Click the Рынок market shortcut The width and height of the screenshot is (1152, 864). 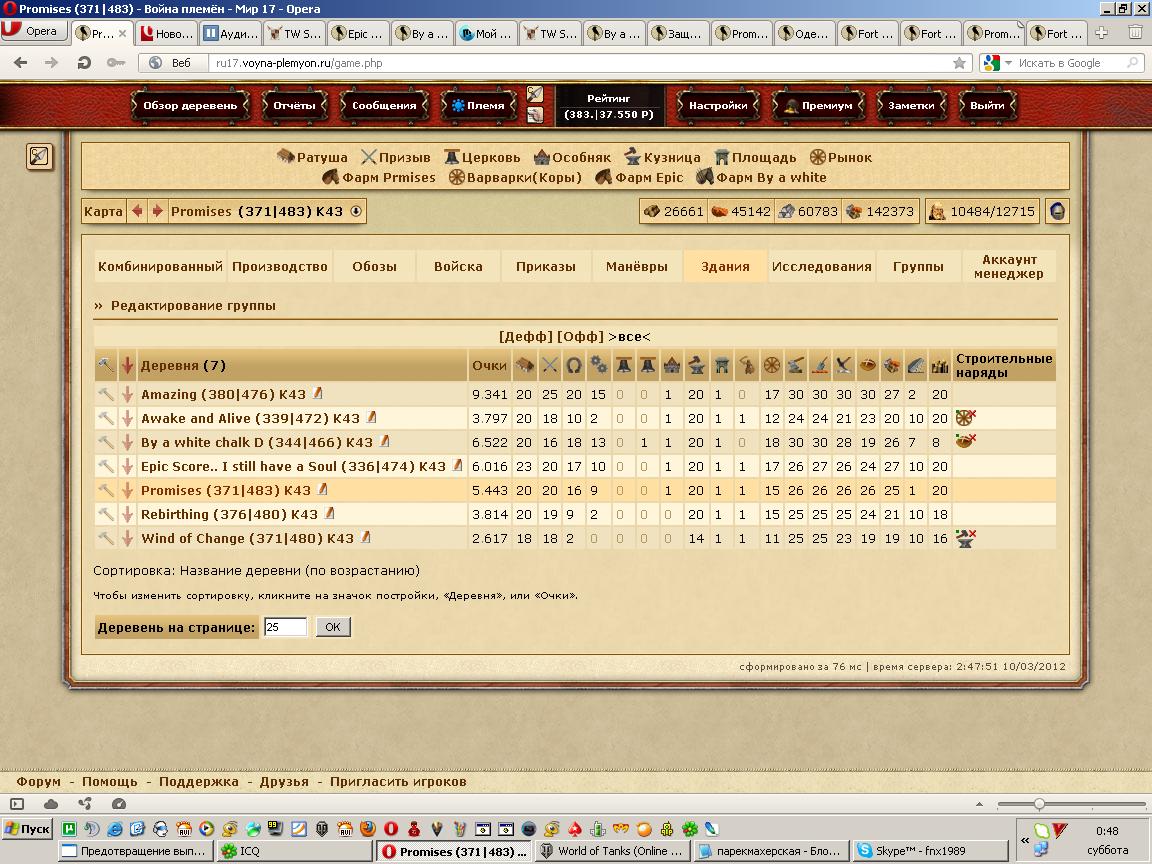pos(840,157)
